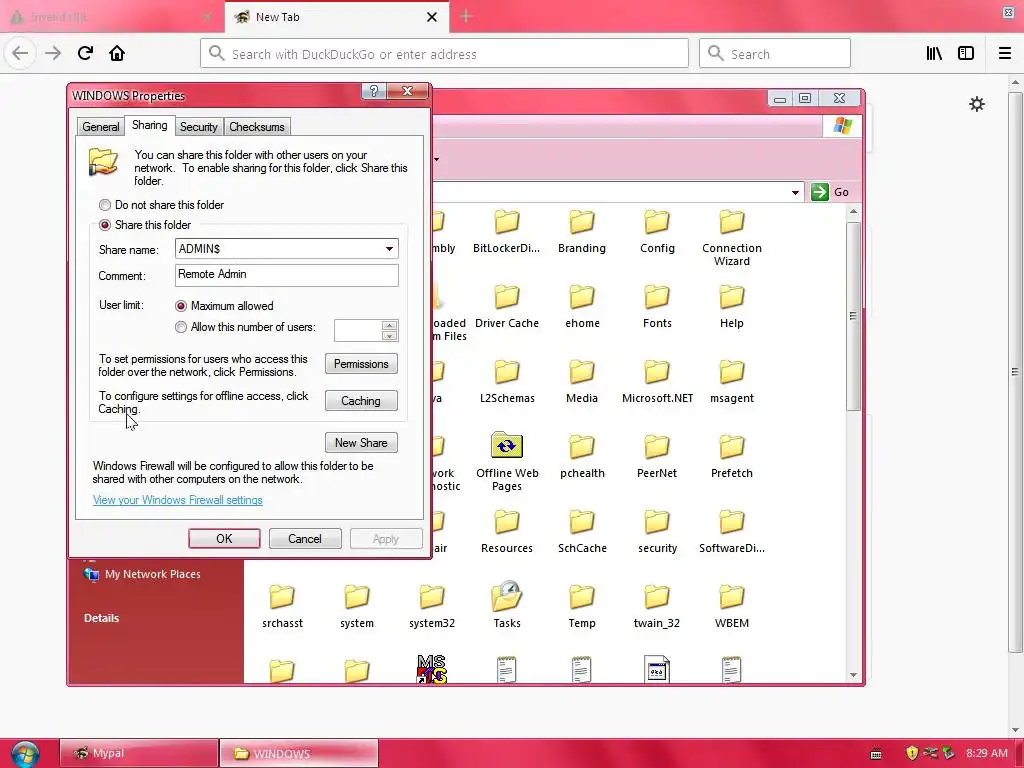The image size is (1024, 768).
Task: Open the Share name dropdown
Action: (x=389, y=249)
